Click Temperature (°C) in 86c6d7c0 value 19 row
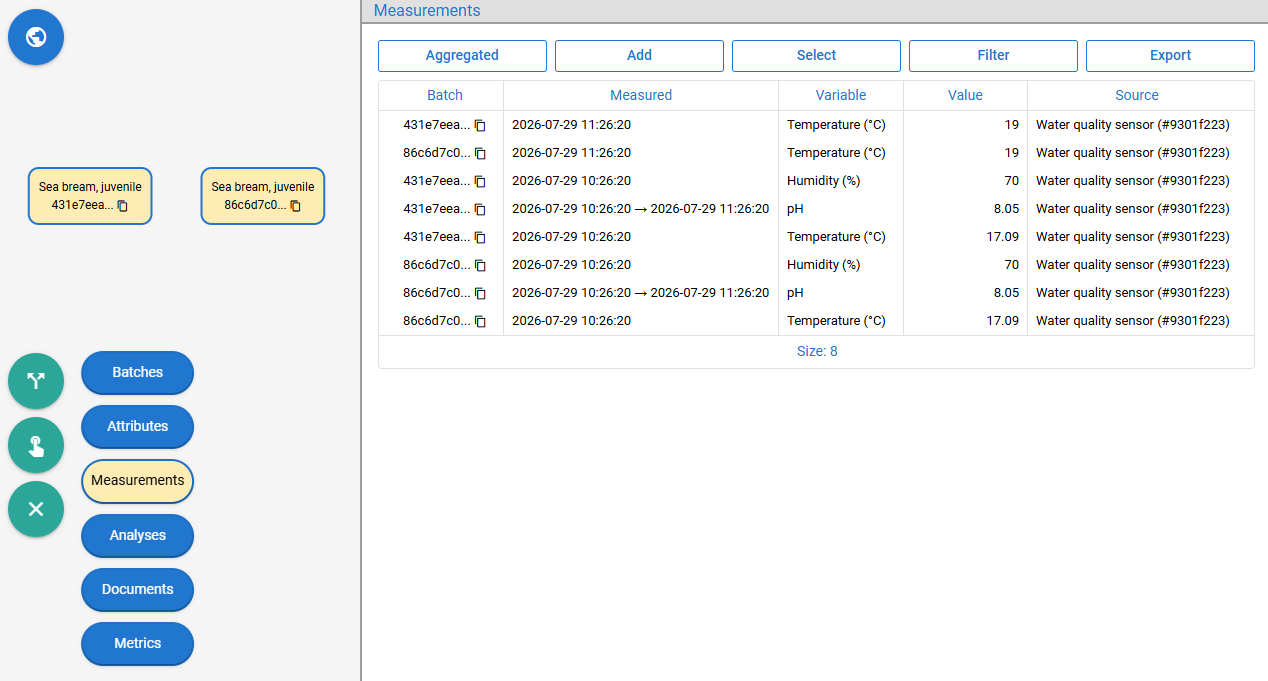This screenshot has height=681, width=1268. click(x=836, y=153)
